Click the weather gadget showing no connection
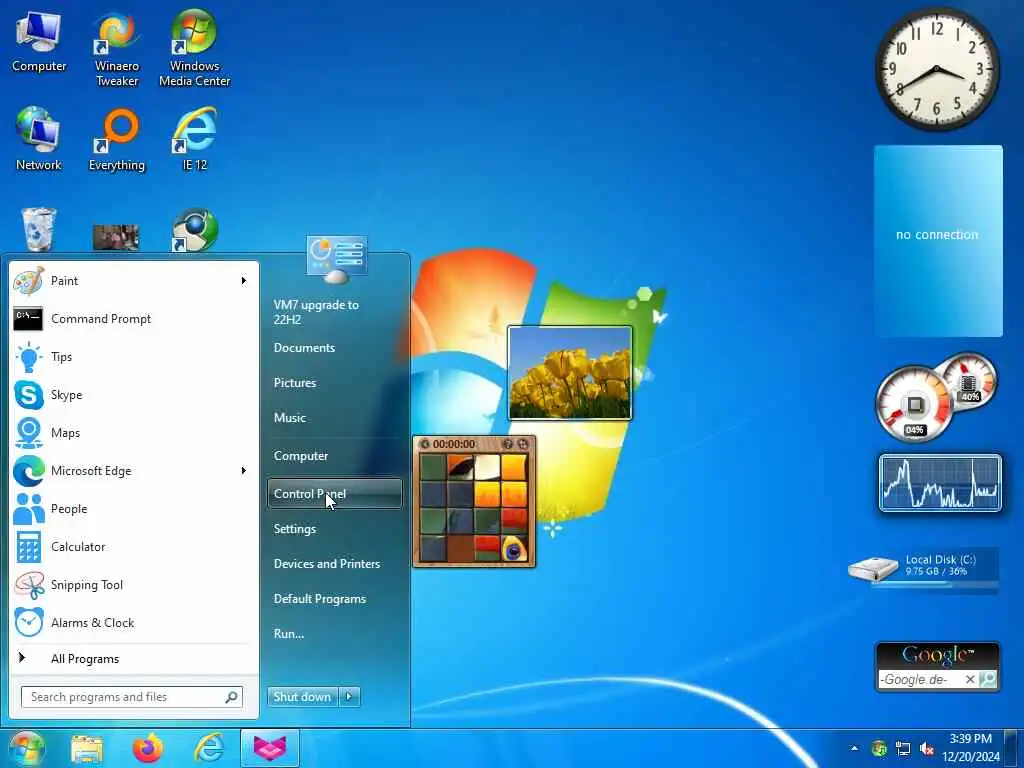Screen dimensions: 1024x768 point(938,240)
